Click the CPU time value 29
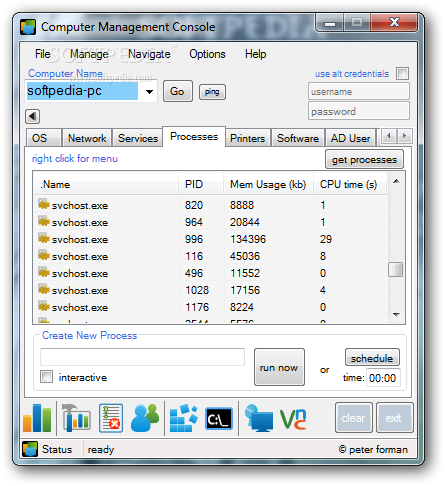The image size is (445, 486). tap(326, 239)
